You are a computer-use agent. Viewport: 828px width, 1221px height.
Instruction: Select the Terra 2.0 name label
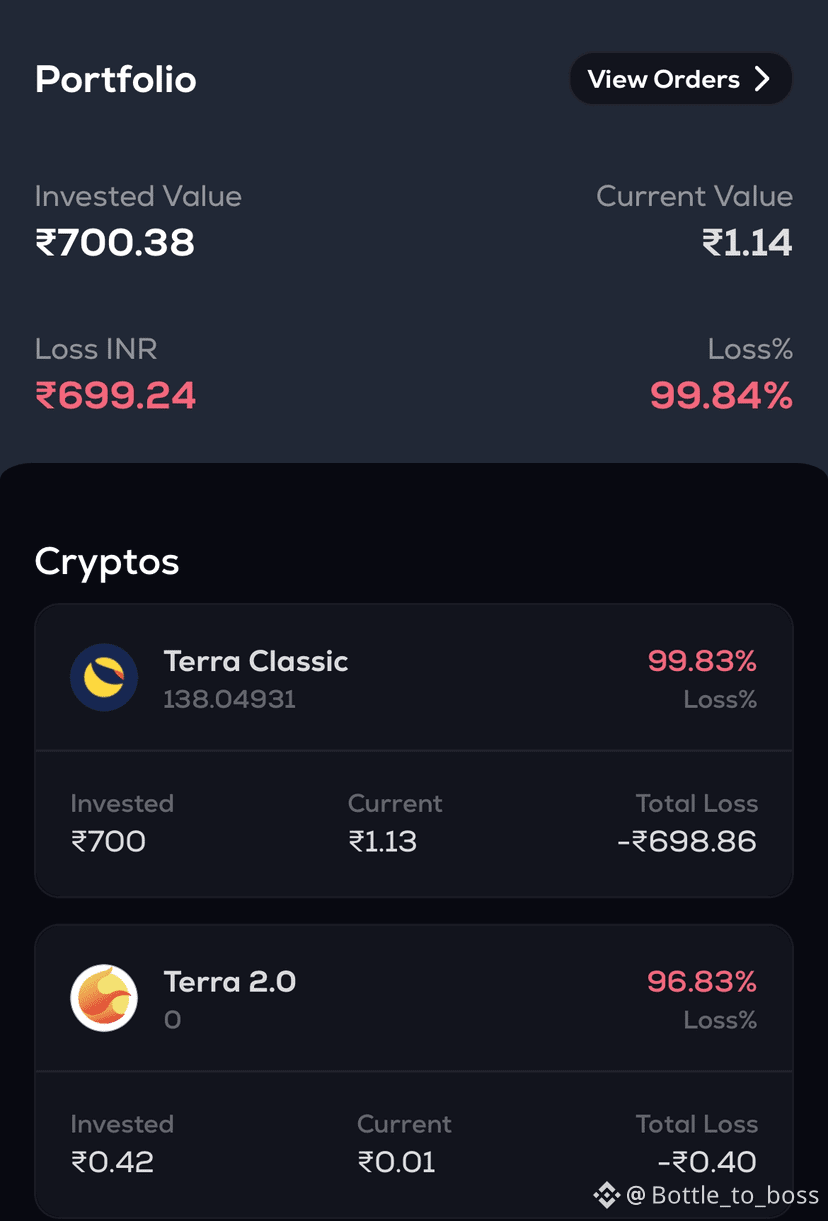(230, 981)
